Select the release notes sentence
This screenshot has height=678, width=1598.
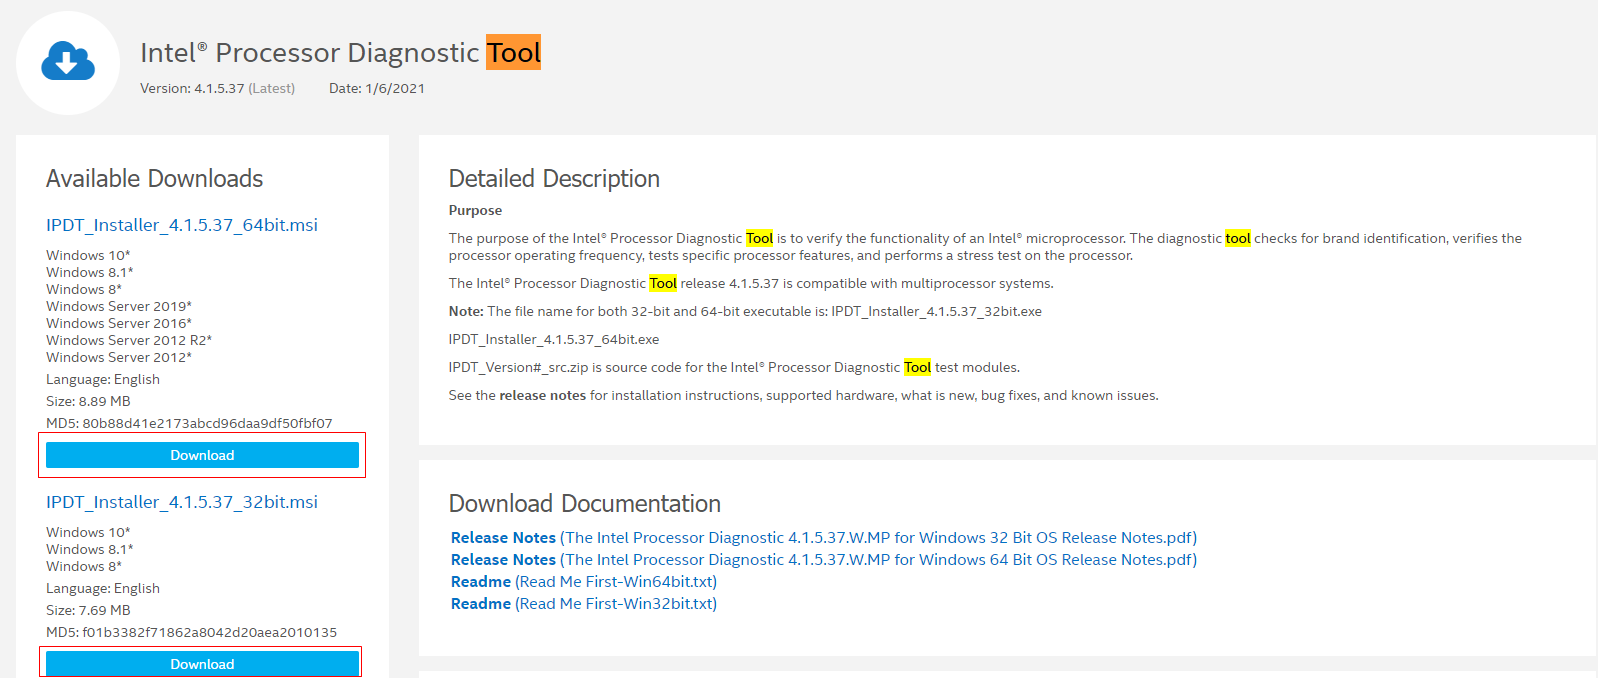803,395
